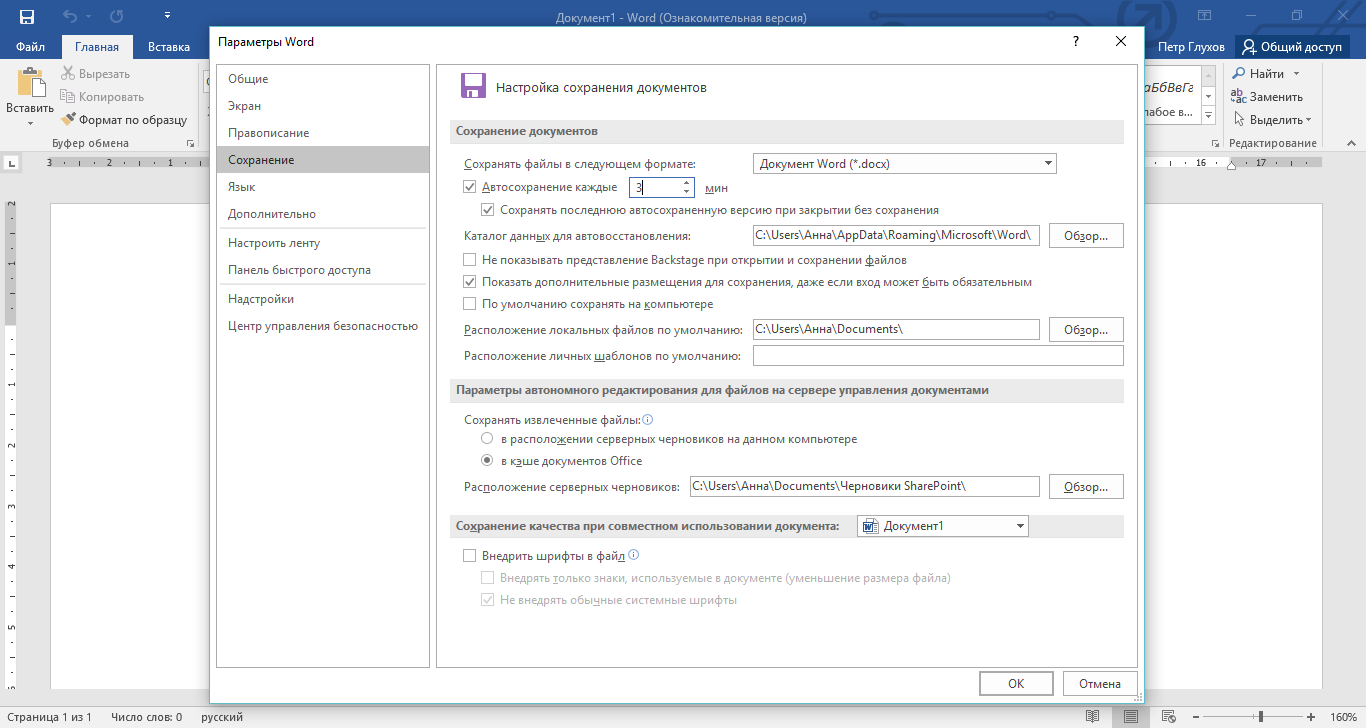Enable "По умолчанию сохранять на компьютере" checkbox
This screenshot has width=1366, height=728.
point(470,304)
